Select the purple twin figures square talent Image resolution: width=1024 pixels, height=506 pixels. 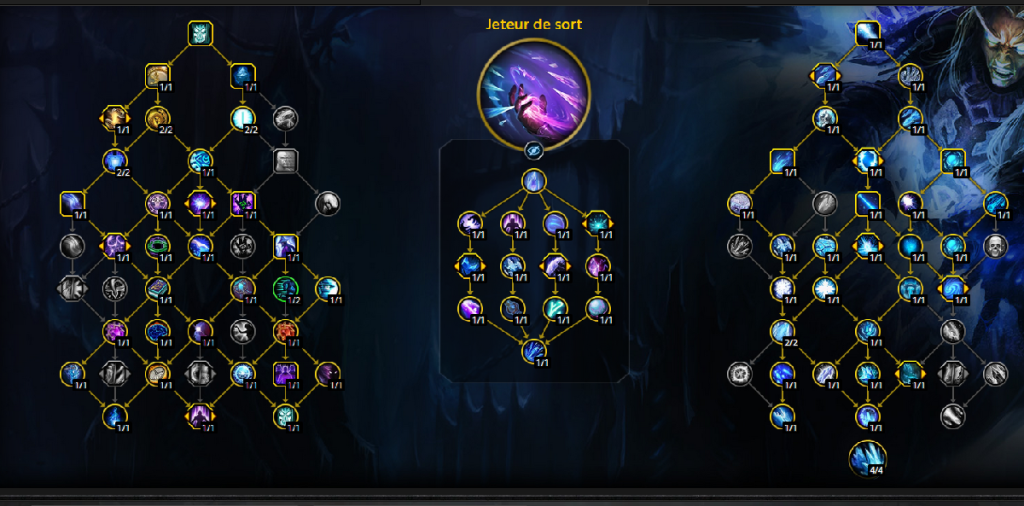pyautogui.click(x=285, y=373)
